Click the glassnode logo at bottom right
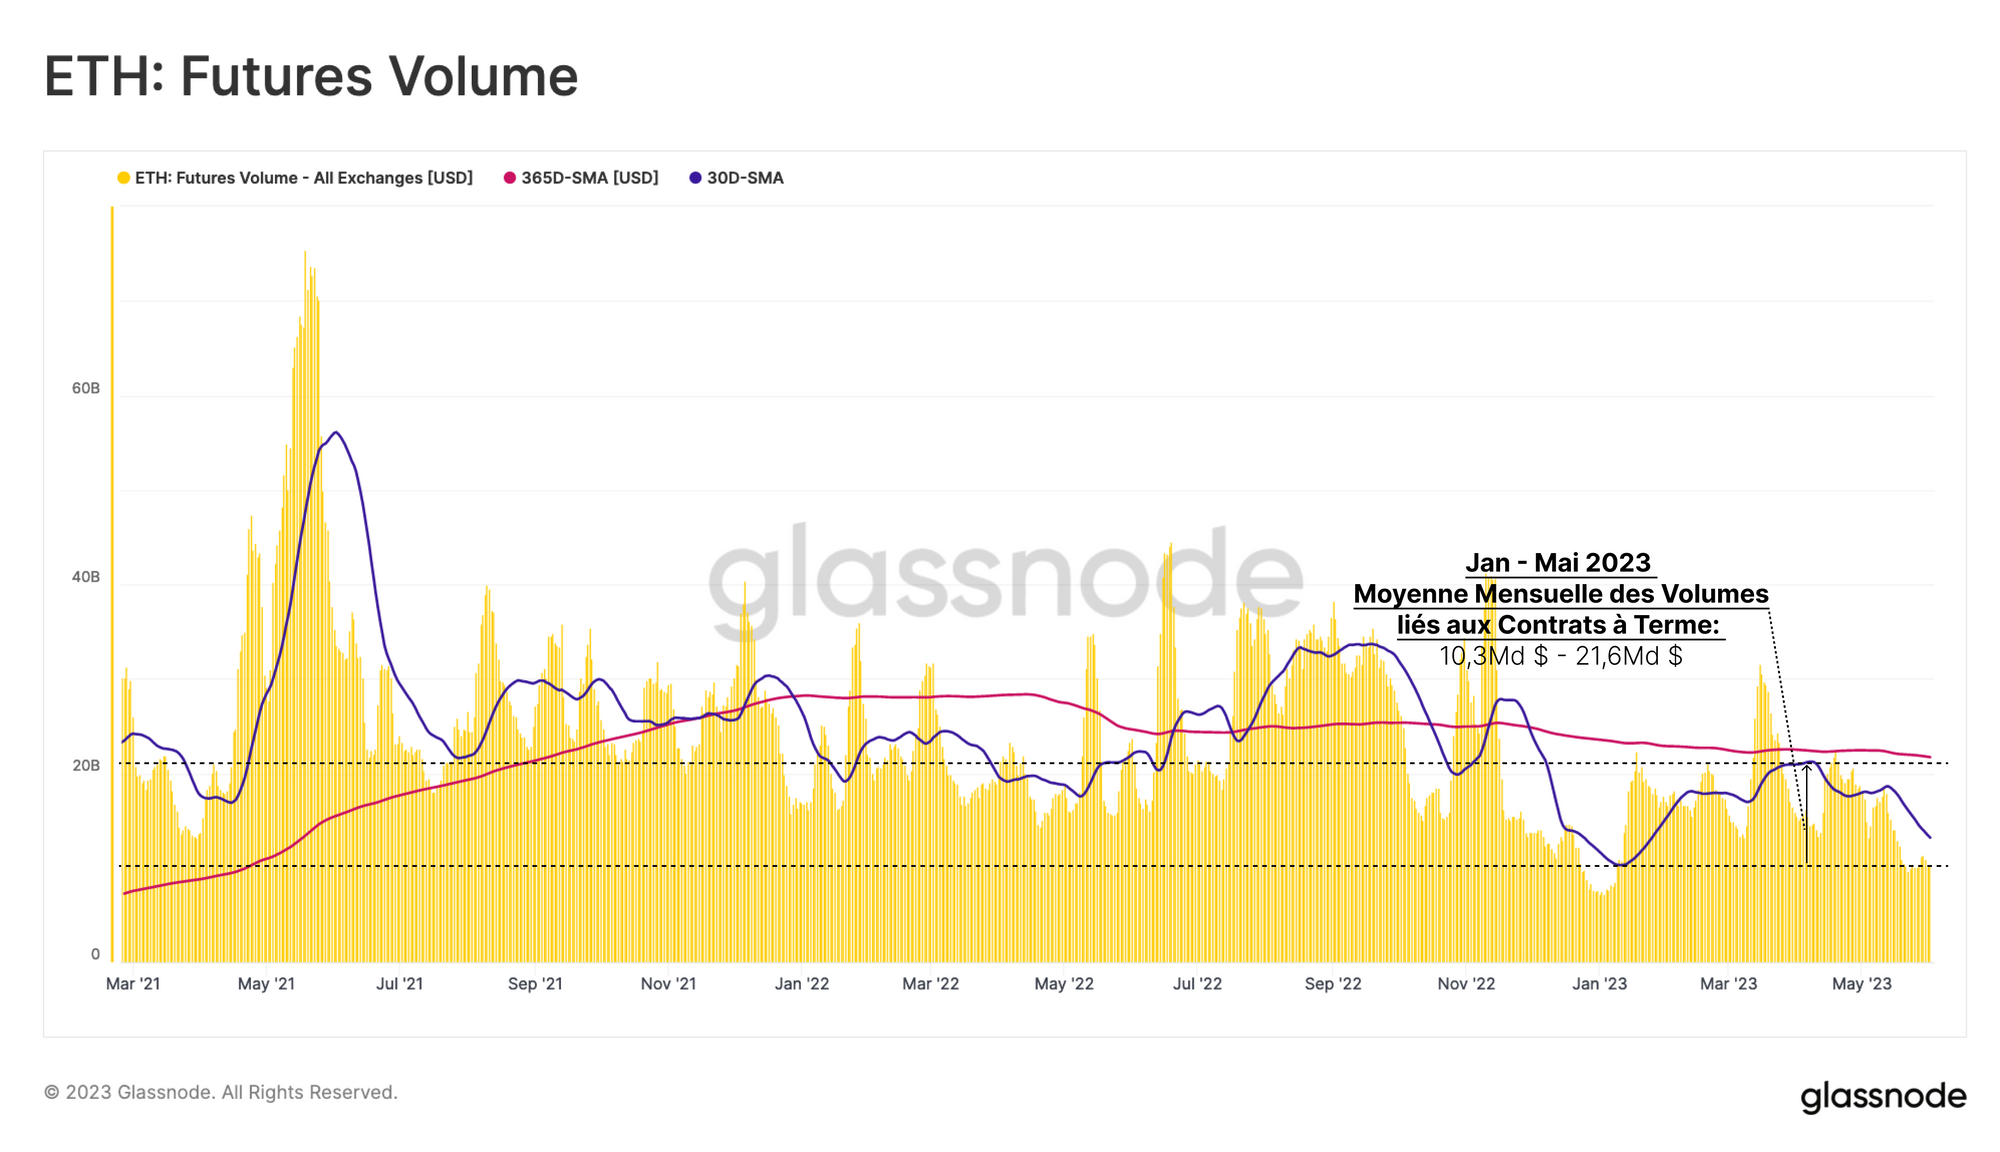Screen dimensions: 2000x1152 pos(1883,1096)
